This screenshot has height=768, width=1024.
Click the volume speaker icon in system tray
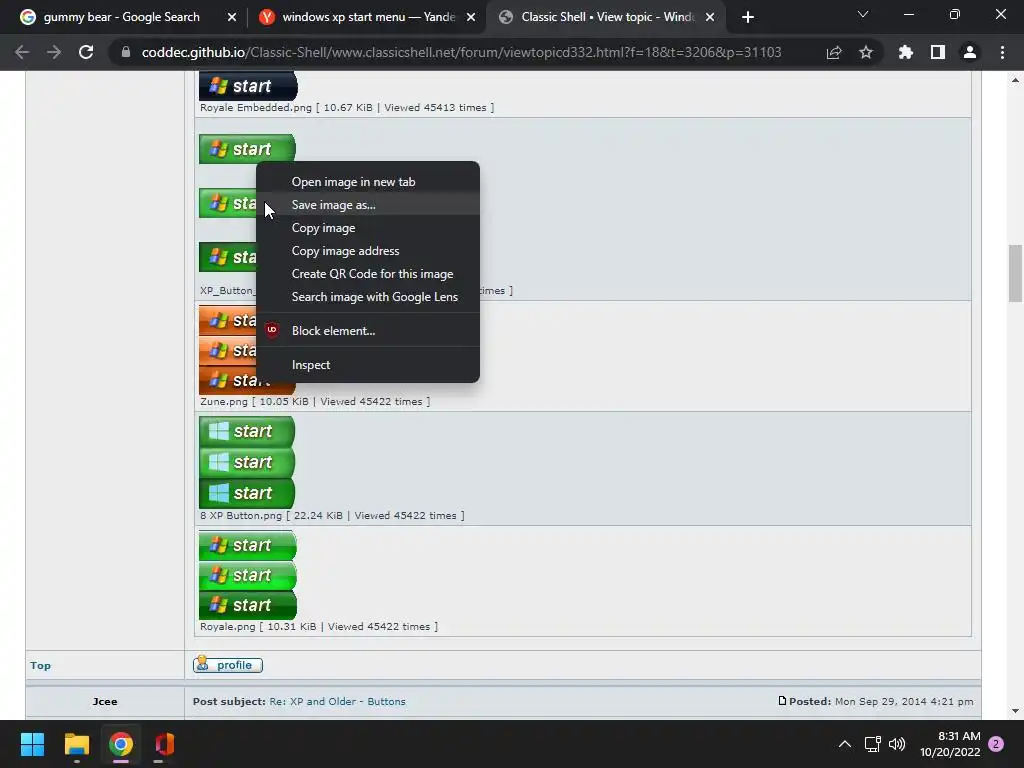897,744
